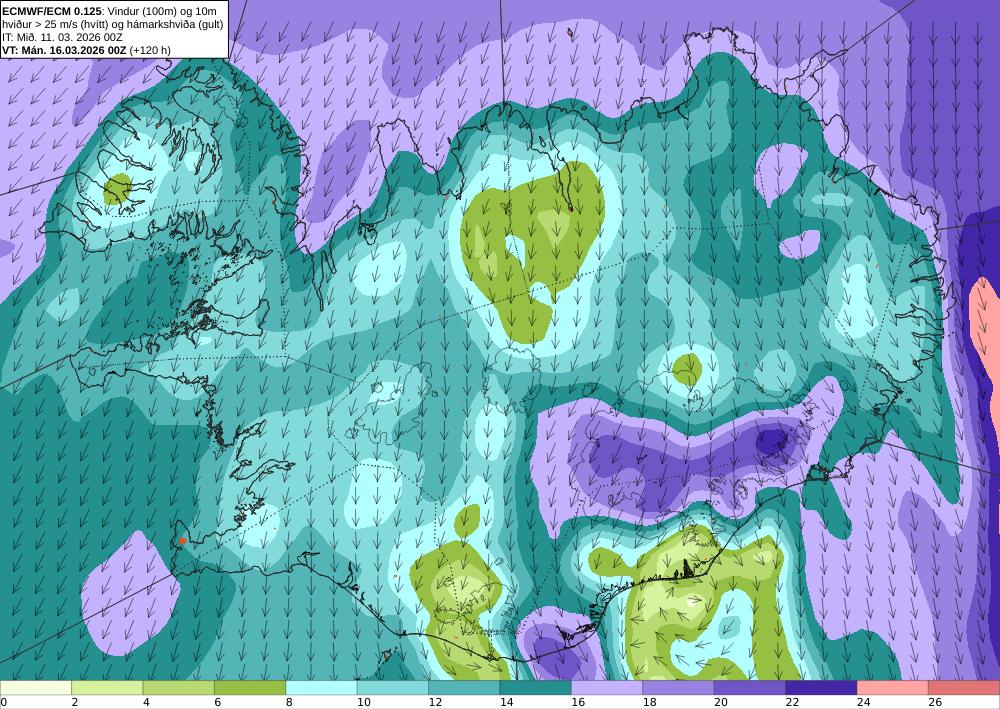Click the legend tick label "4"

click(x=146, y=702)
